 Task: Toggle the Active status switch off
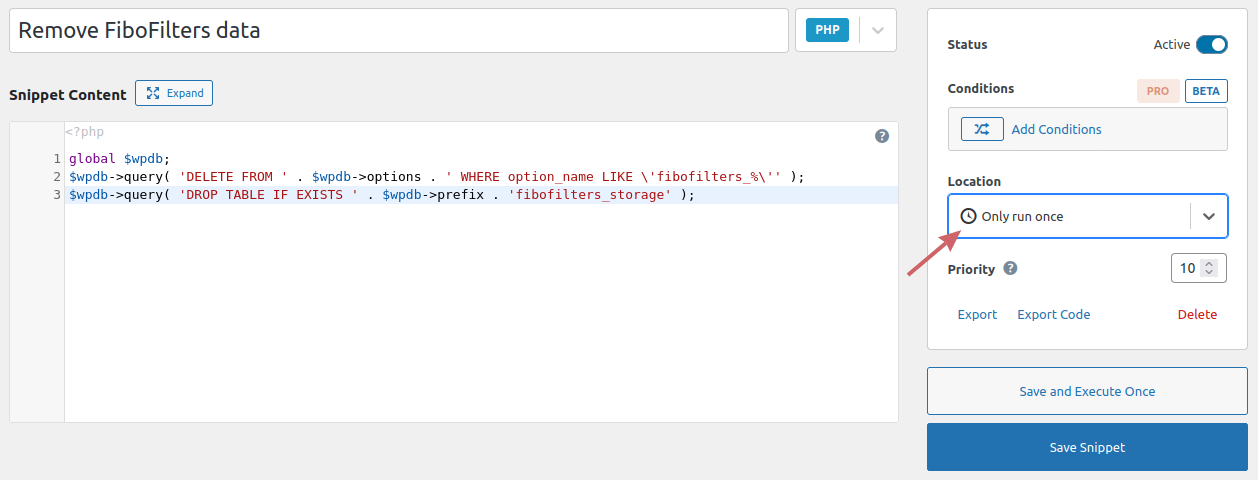click(x=1211, y=44)
